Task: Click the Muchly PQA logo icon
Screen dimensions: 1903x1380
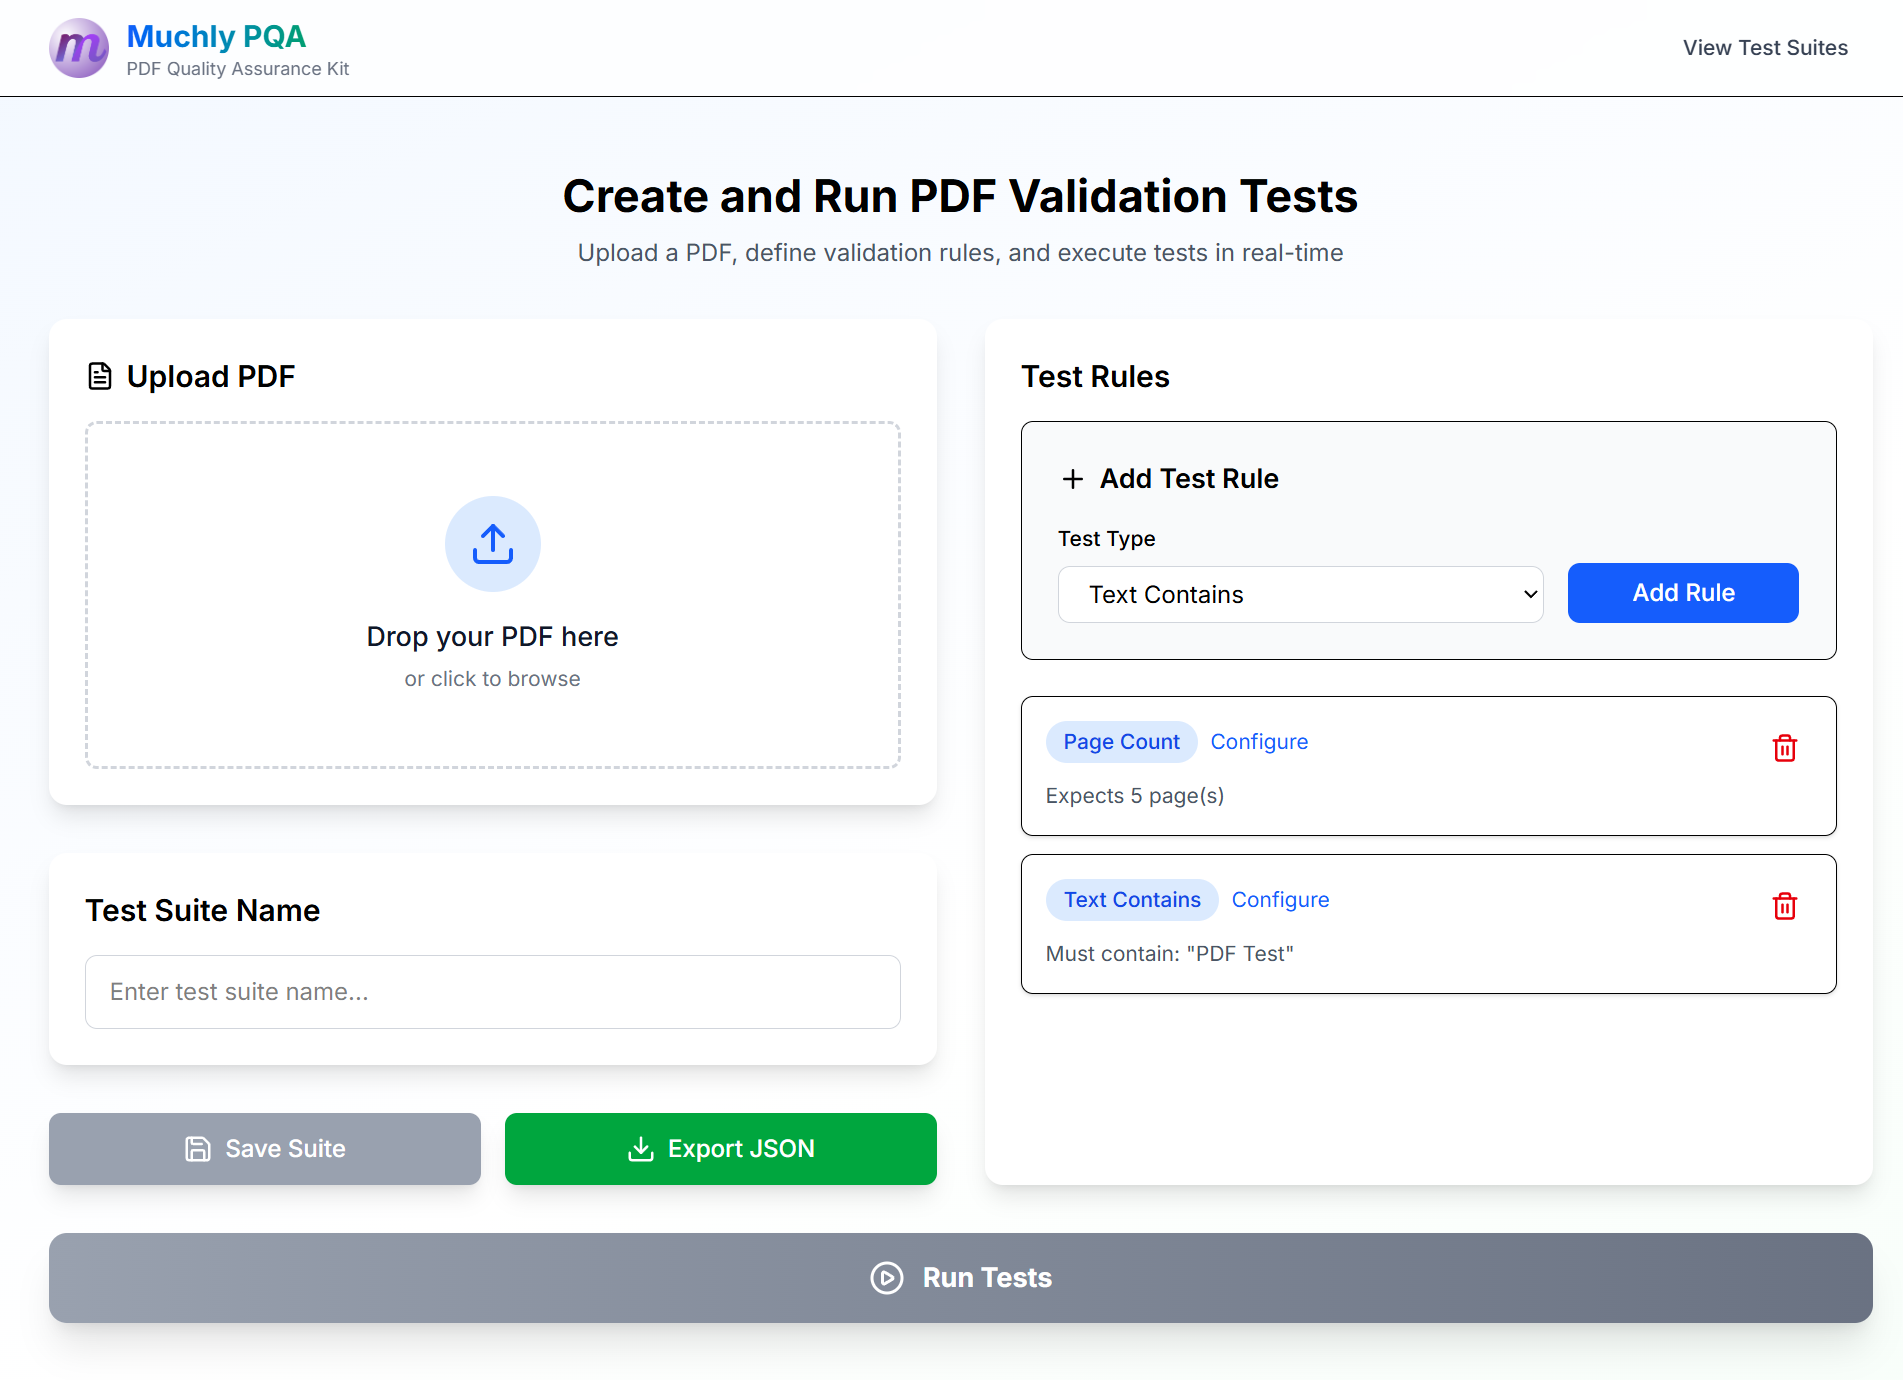Action: point(78,47)
